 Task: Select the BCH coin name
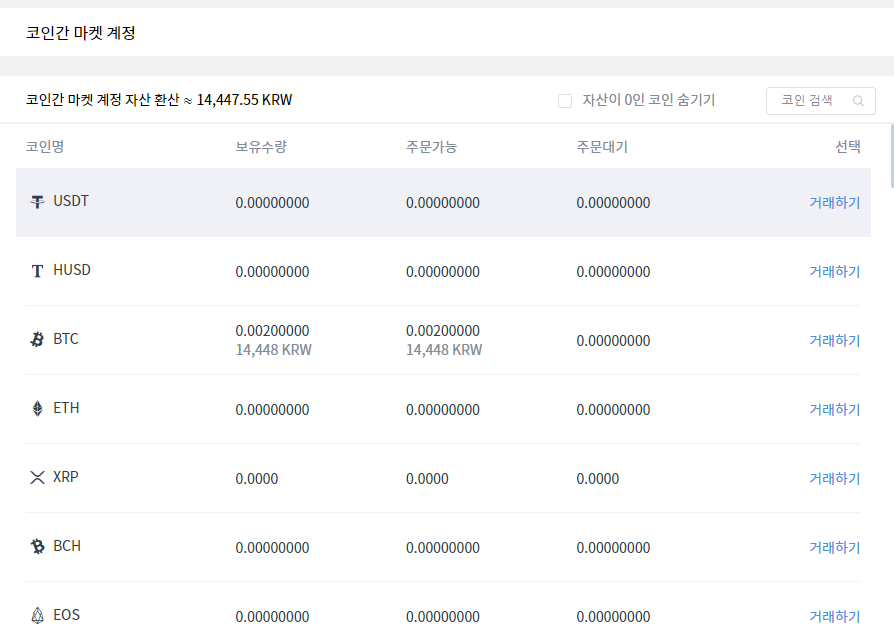click(67, 546)
